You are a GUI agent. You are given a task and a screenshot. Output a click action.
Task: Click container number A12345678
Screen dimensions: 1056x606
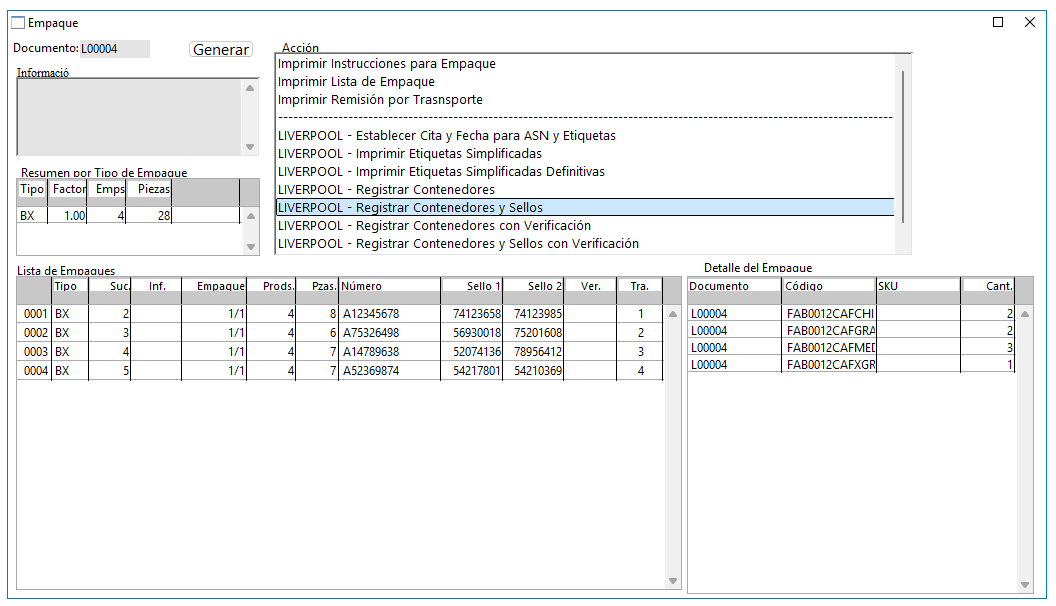(371, 314)
